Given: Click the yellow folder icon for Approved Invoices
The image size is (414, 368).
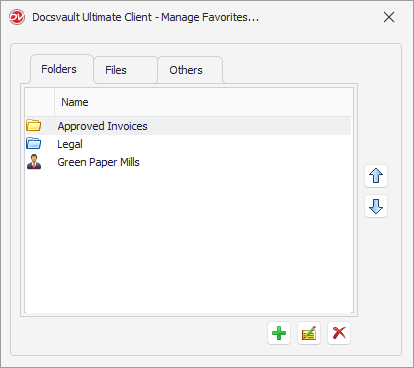Looking at the screenshot, I should point(34,126).
